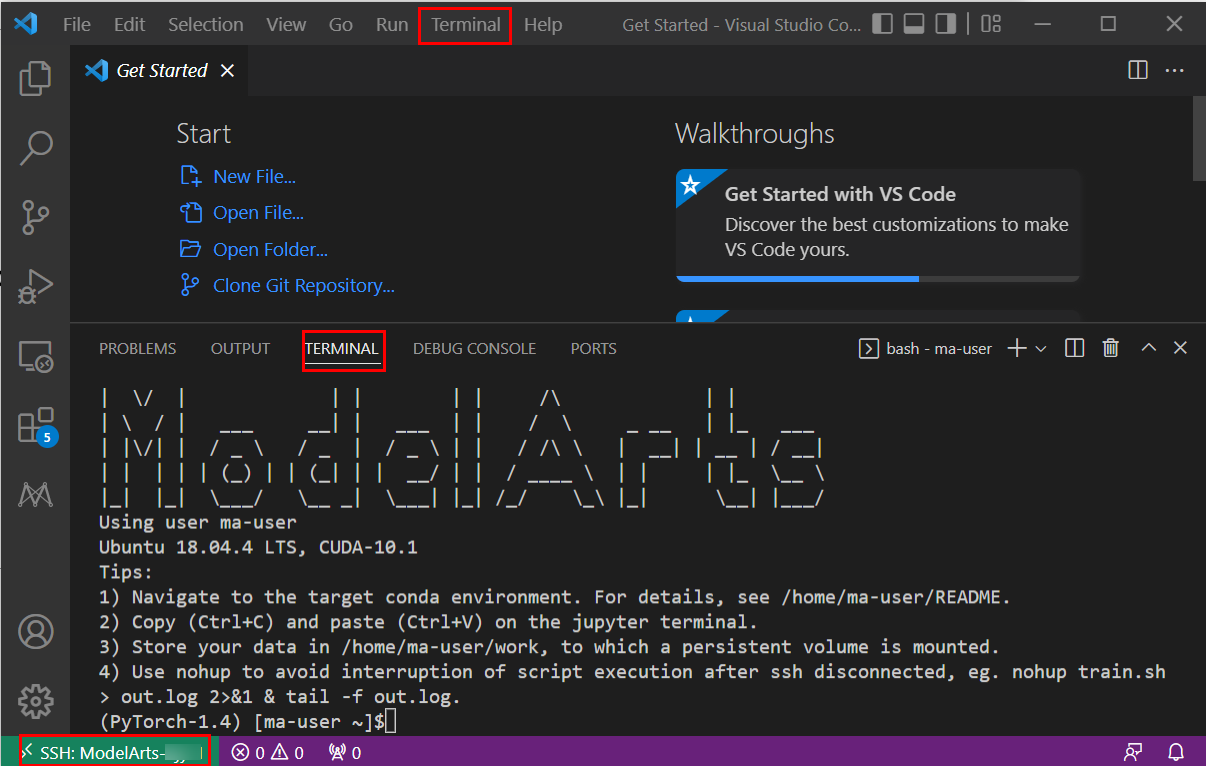Select the bash - ma-user terminal
Viewport: 1206px width, 766px height.
(926, 348)
